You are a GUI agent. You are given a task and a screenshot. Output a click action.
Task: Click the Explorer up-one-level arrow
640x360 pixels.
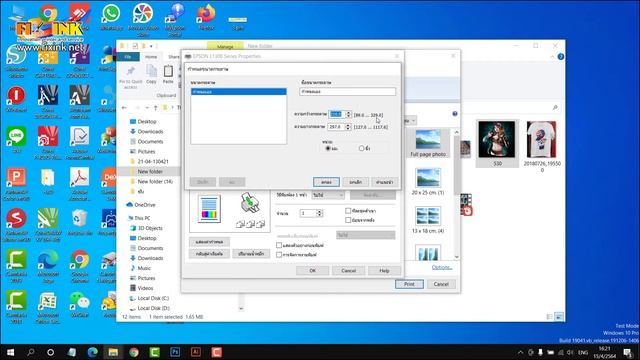click(156, 108)
